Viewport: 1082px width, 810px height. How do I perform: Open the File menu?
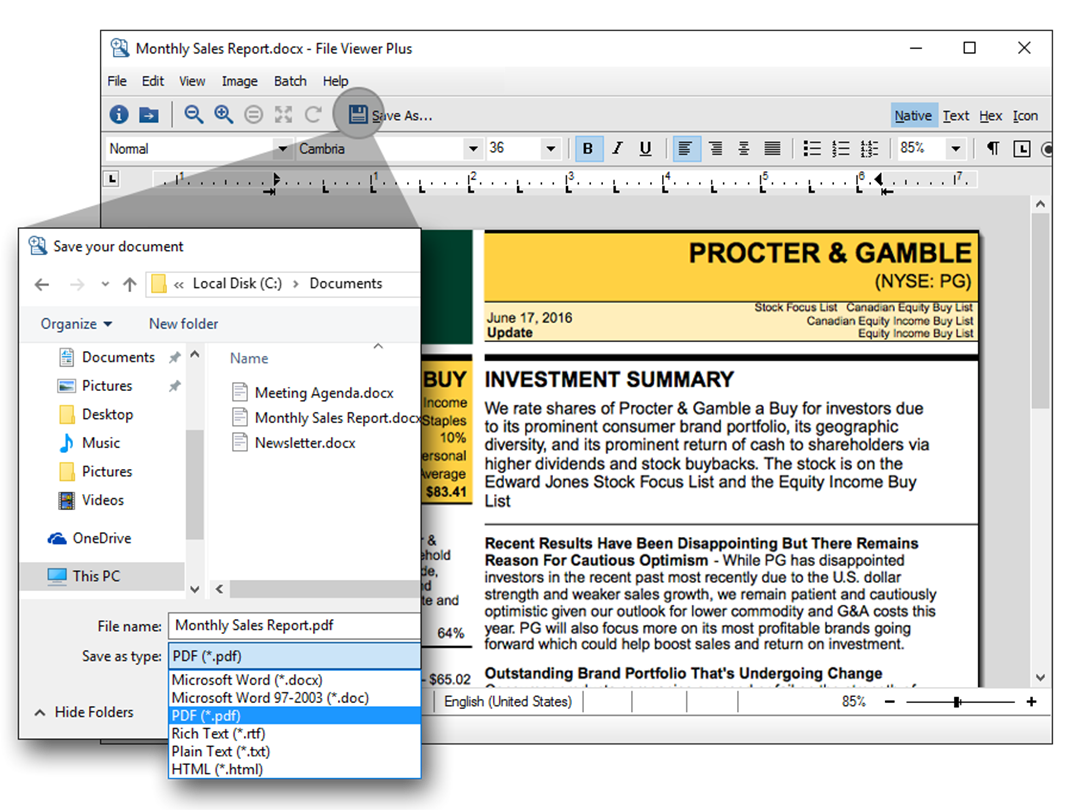click(x=117, y=81)
